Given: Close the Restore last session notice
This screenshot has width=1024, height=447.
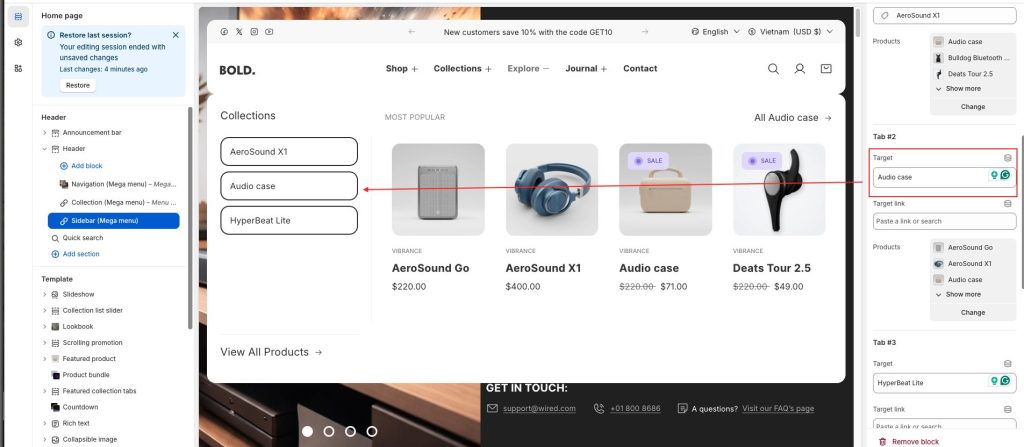Looking at the screenshot, I should point(176,35).
